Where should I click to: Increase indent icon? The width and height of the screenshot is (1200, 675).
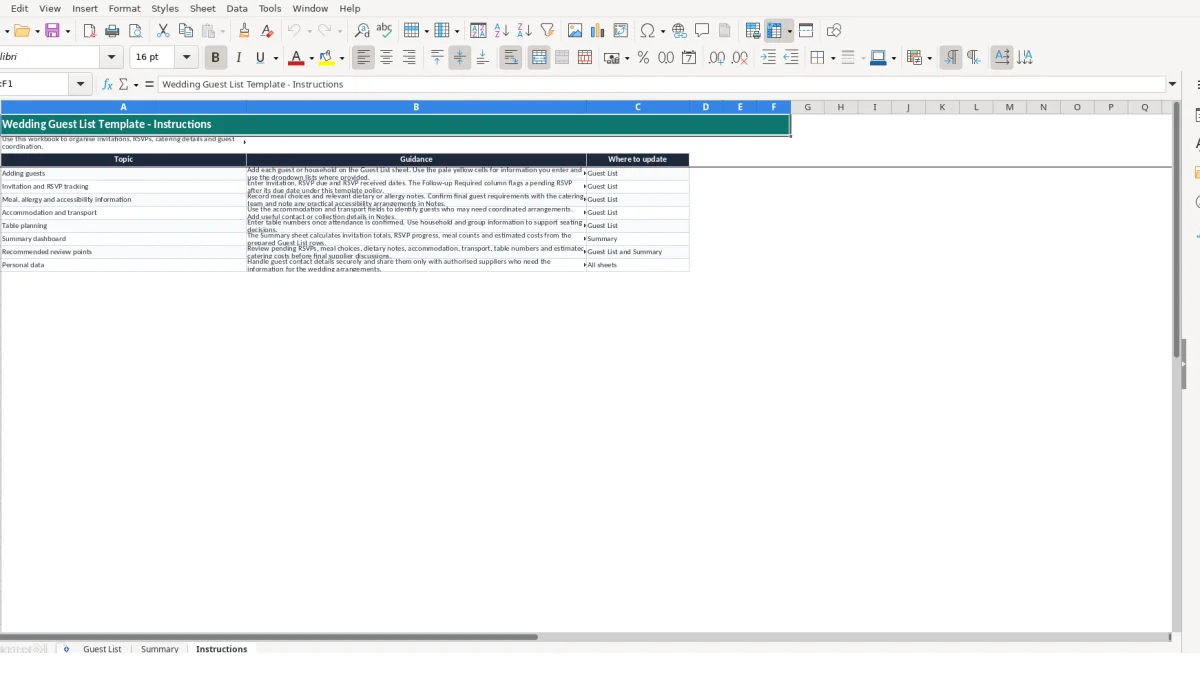coord(768,58)
